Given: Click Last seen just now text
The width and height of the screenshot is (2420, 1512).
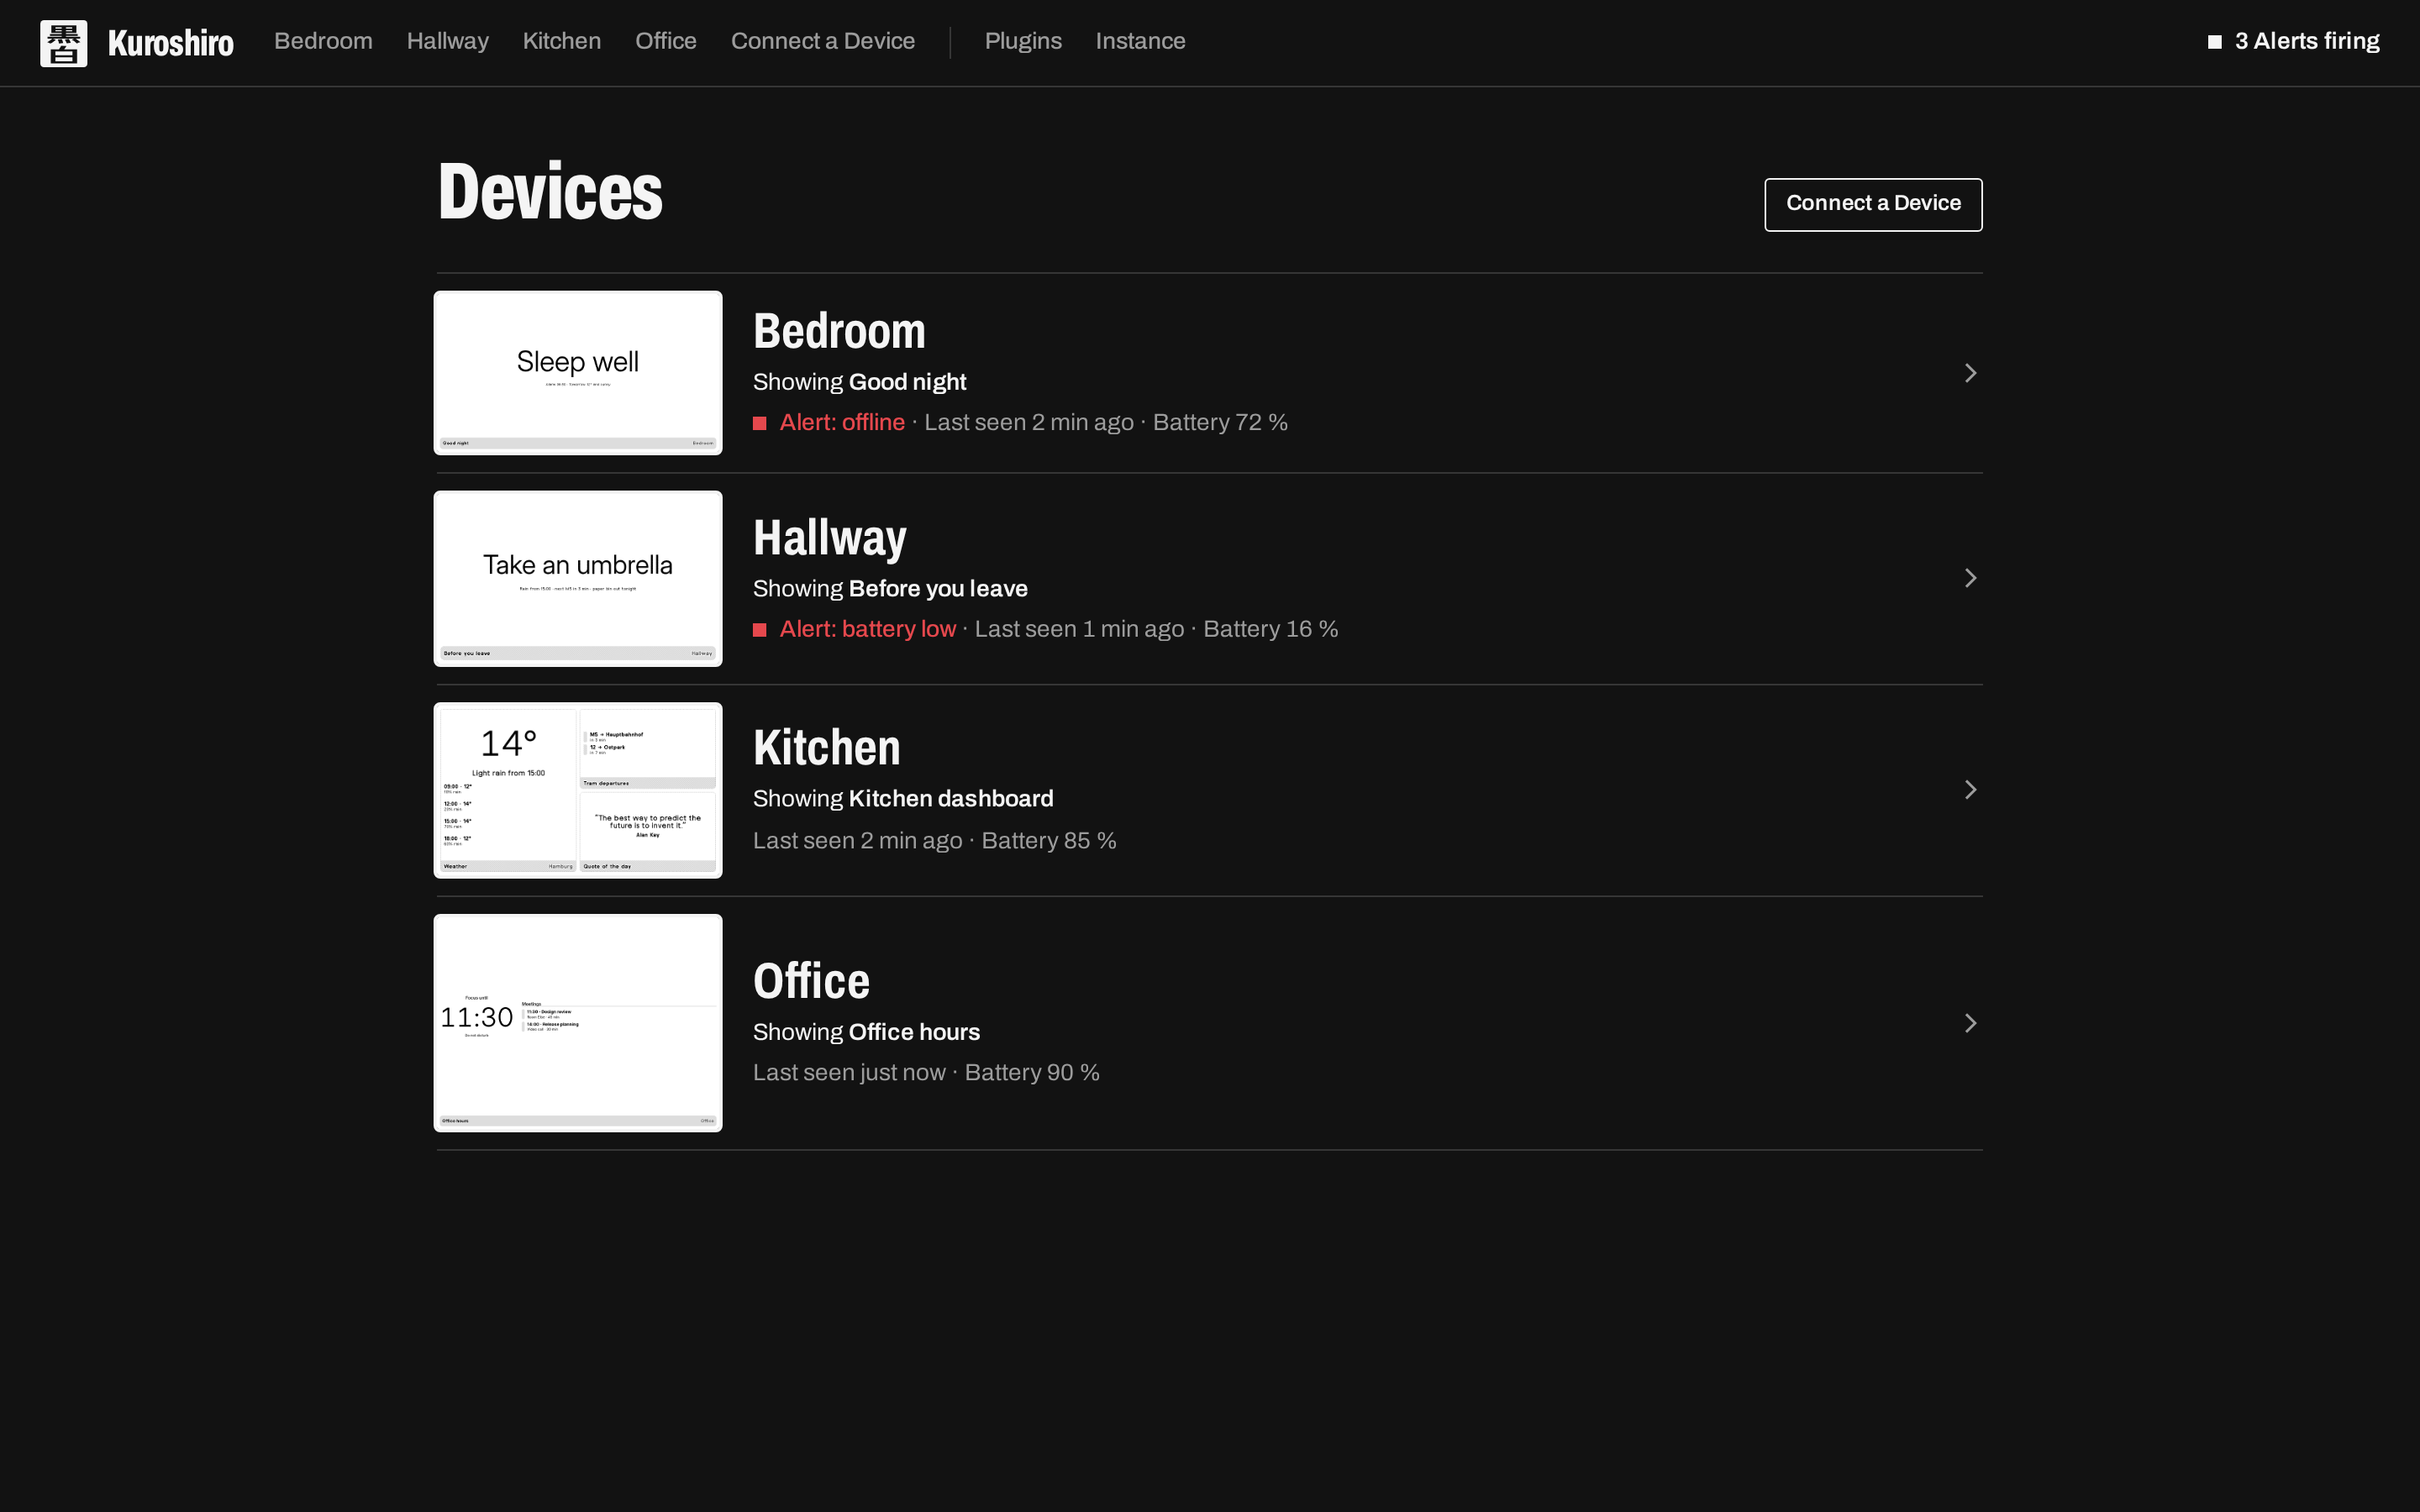Looking at the screenshot, I should pyautogui.click(x=849, y=1073).
